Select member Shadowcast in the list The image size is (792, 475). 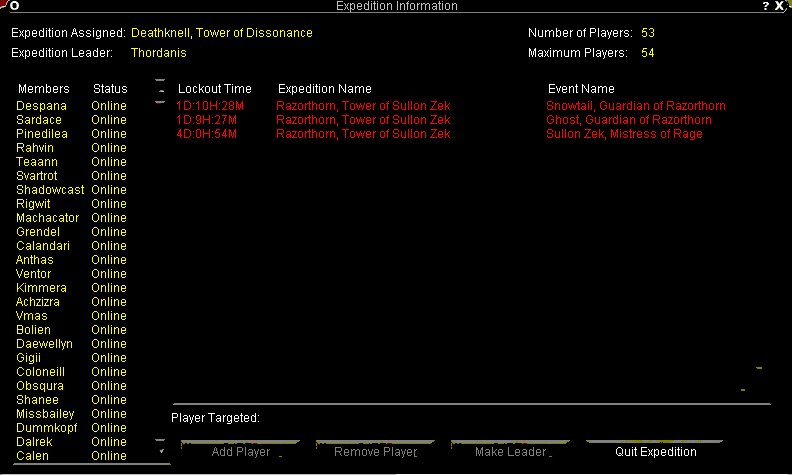click(50, 190)
